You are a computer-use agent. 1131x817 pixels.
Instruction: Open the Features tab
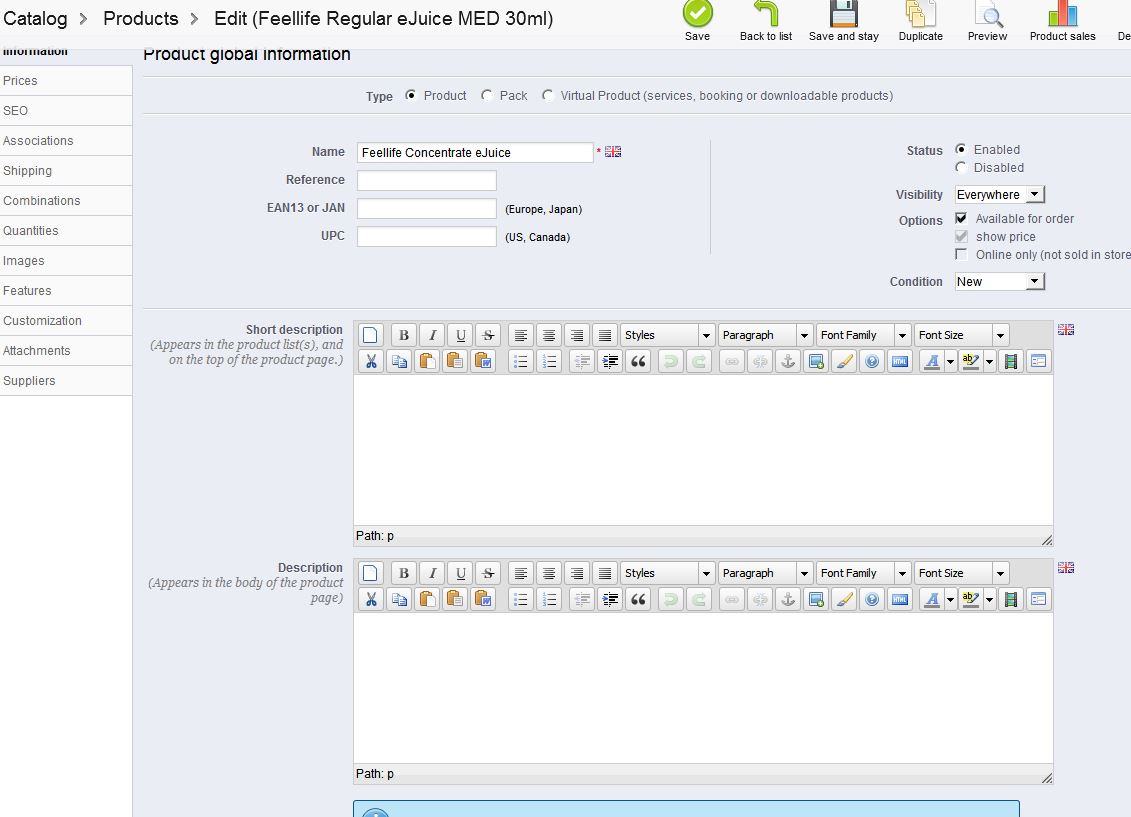66,291
